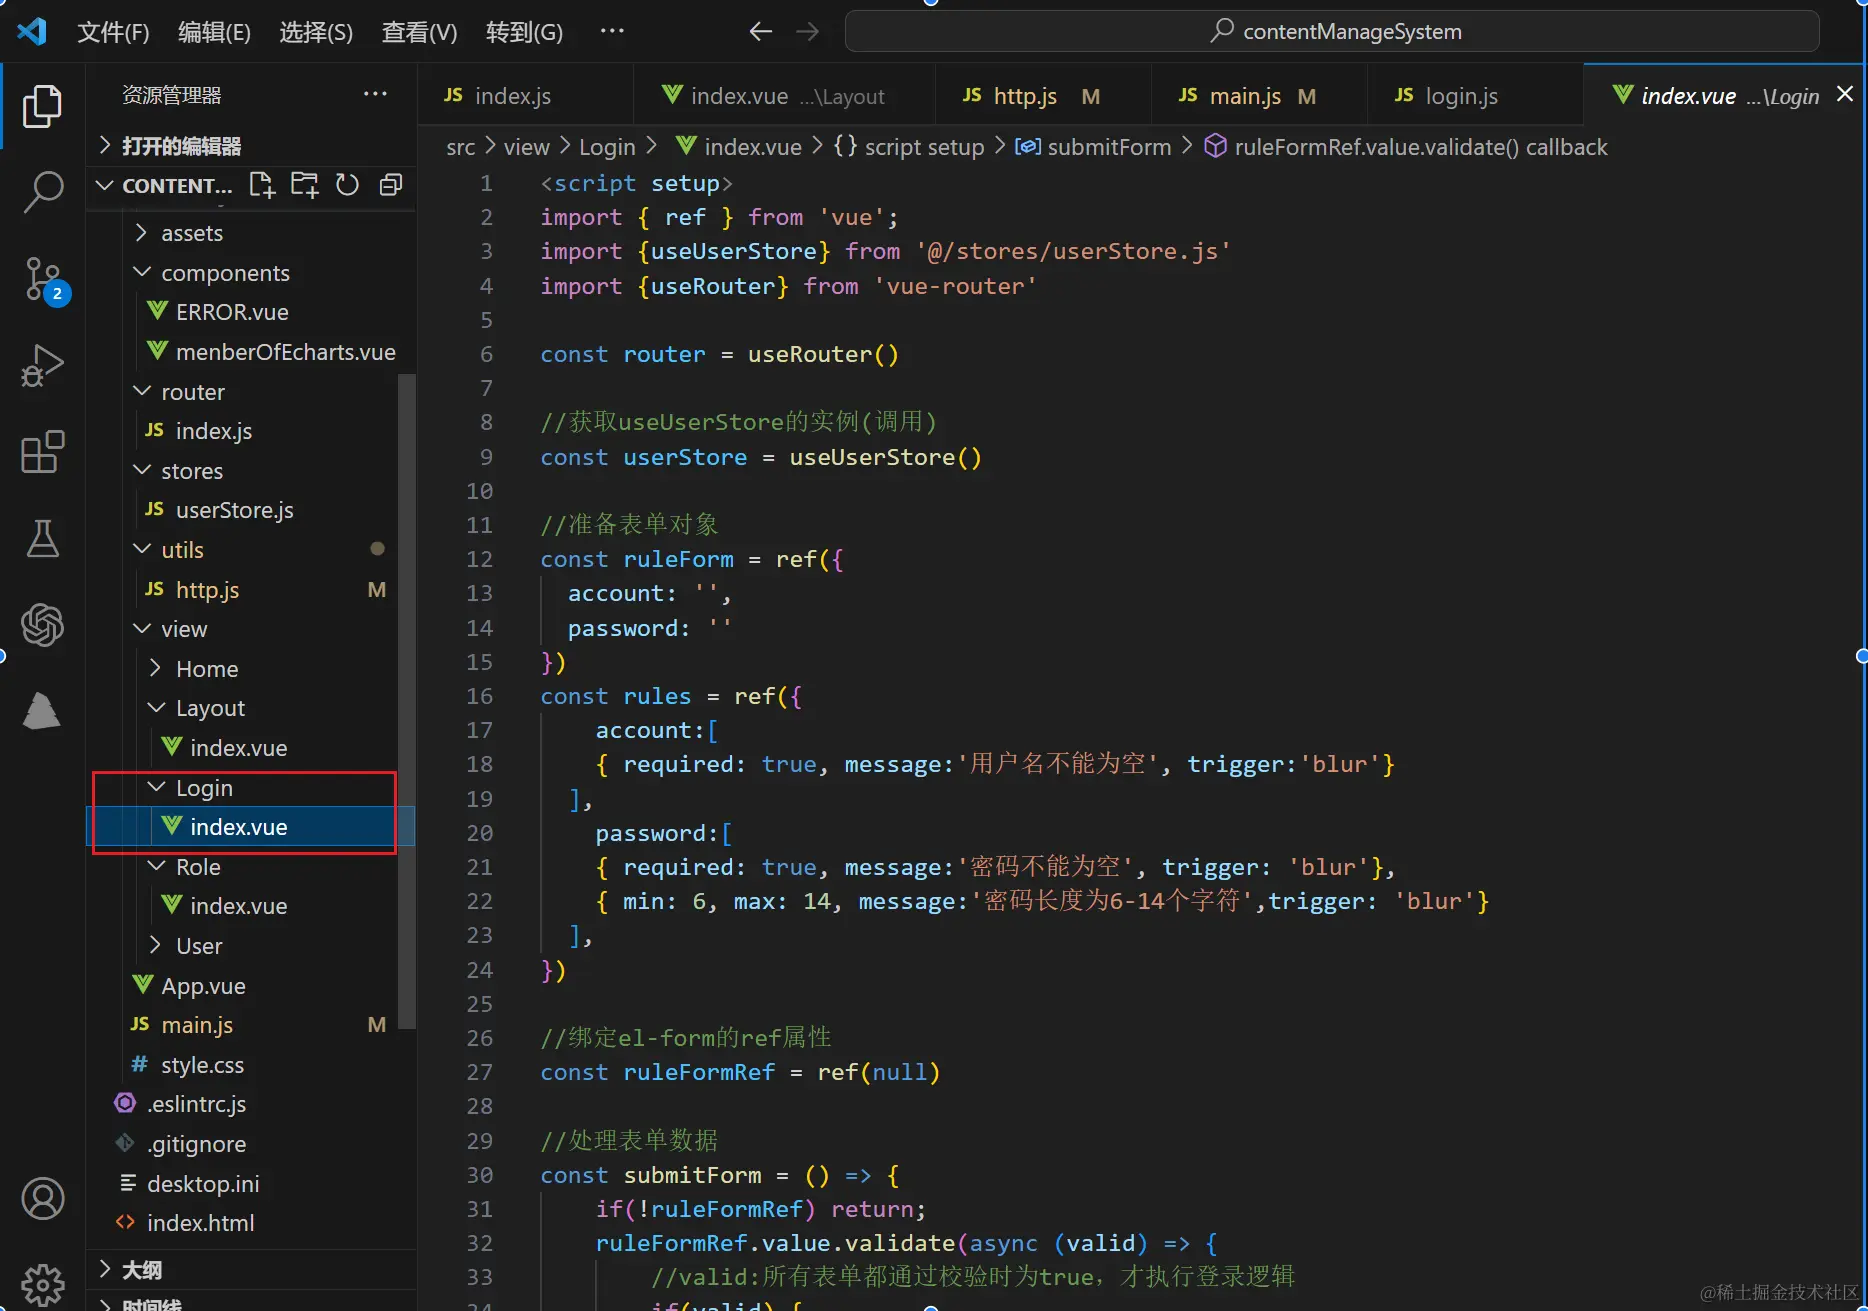Open the 文件(F) menu
Screen dimensions: 1868x1311
[113, 32]
